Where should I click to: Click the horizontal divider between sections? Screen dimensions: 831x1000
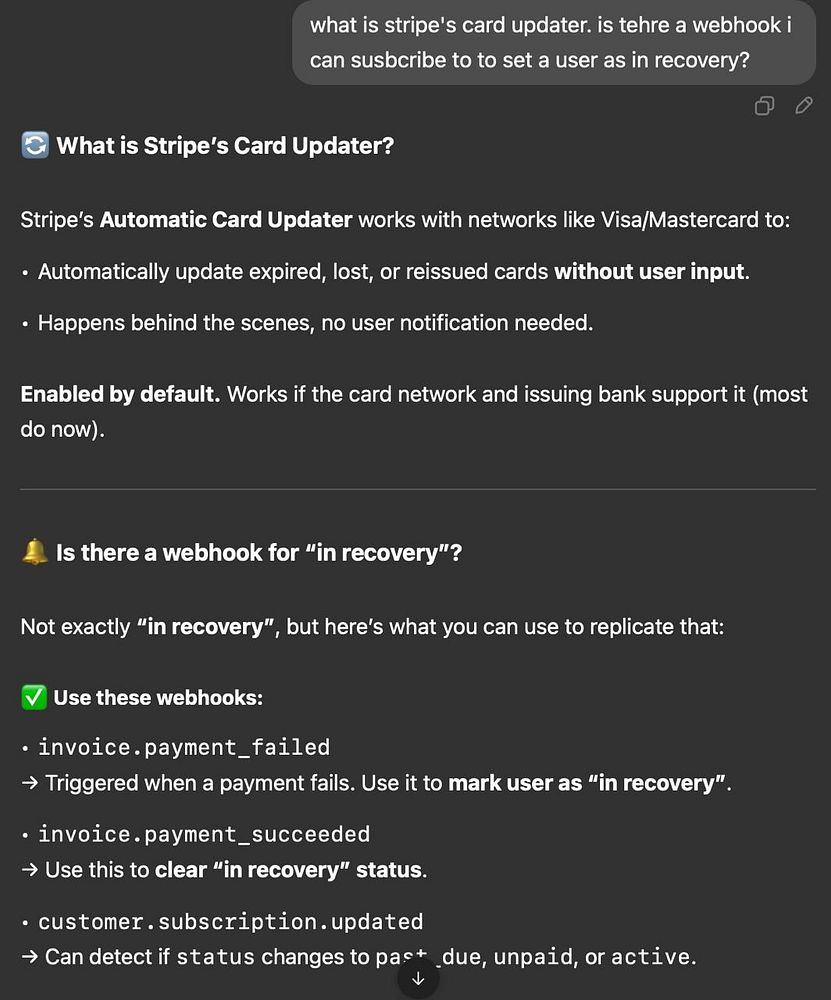[x=417, y=489]
